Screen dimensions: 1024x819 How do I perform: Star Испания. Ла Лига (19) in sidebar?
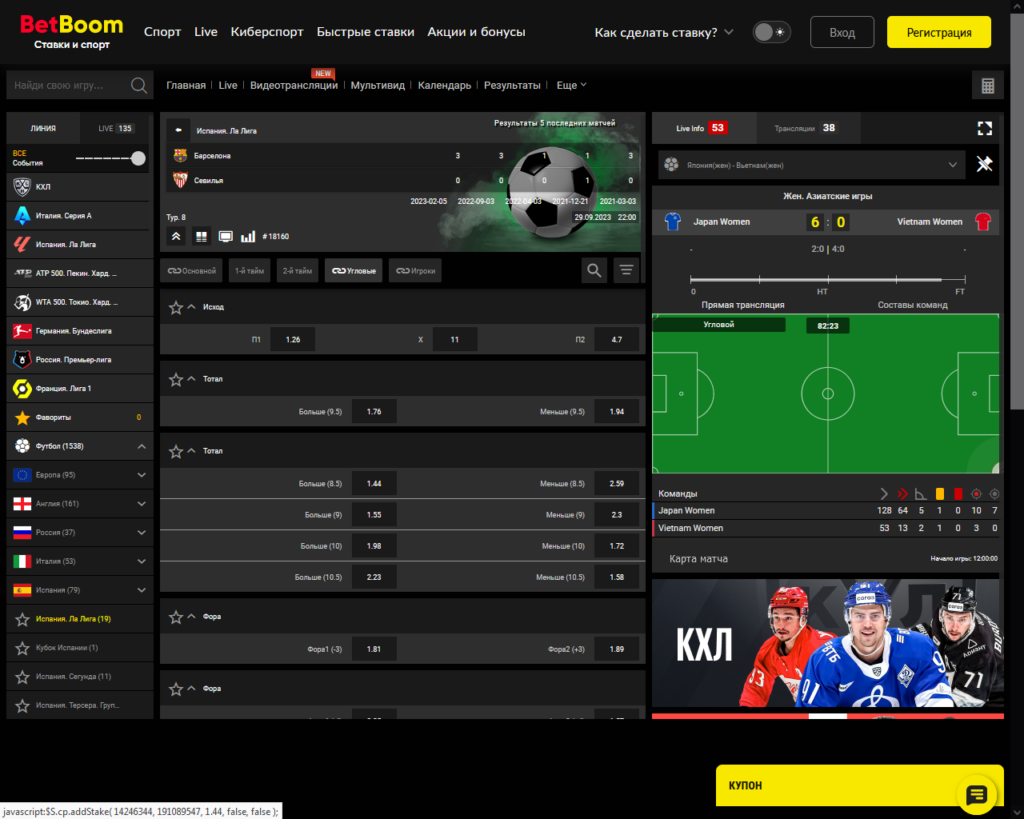click(x=22, y=619)
